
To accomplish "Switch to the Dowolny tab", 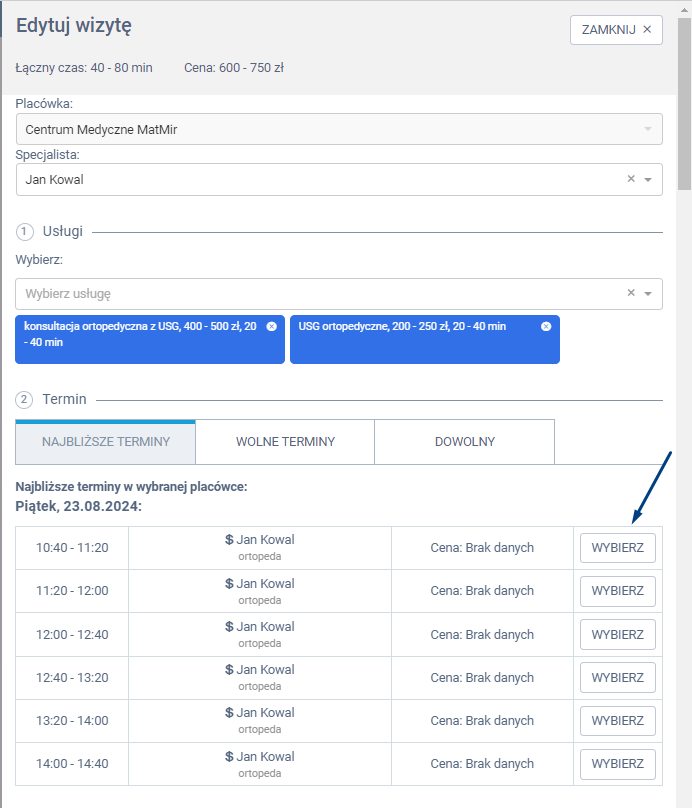I will tap(464, 442).
